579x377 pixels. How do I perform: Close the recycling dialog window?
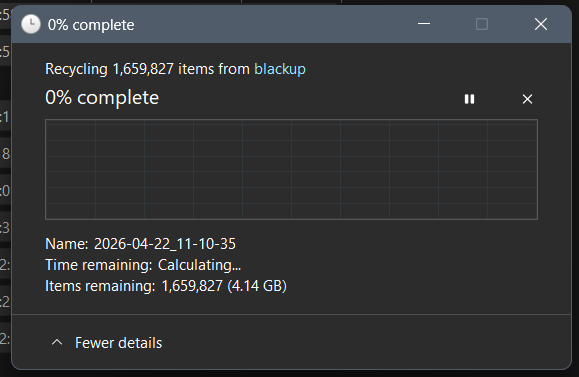click(541, 24)
